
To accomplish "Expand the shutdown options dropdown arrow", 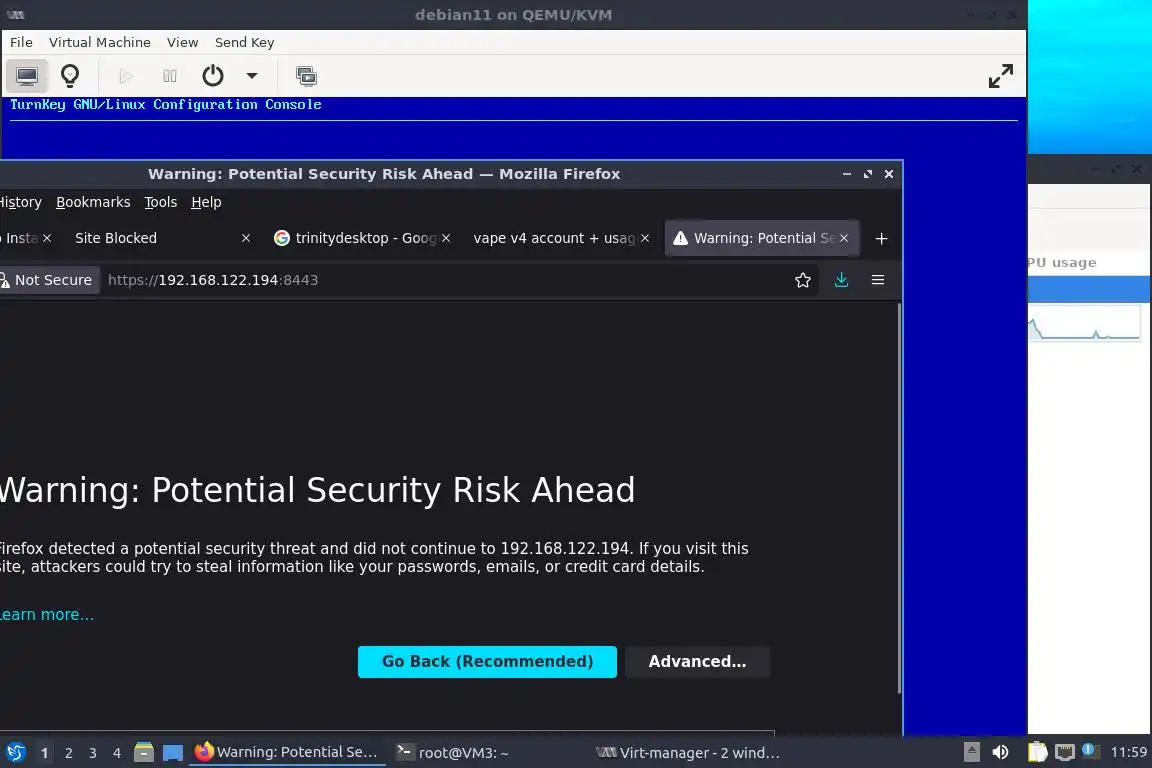I will click(251, 76).
